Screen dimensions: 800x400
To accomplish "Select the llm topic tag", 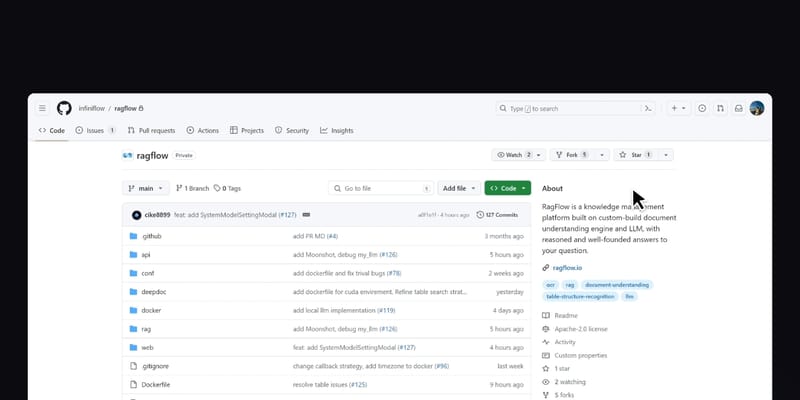I will tap(630, 296).
